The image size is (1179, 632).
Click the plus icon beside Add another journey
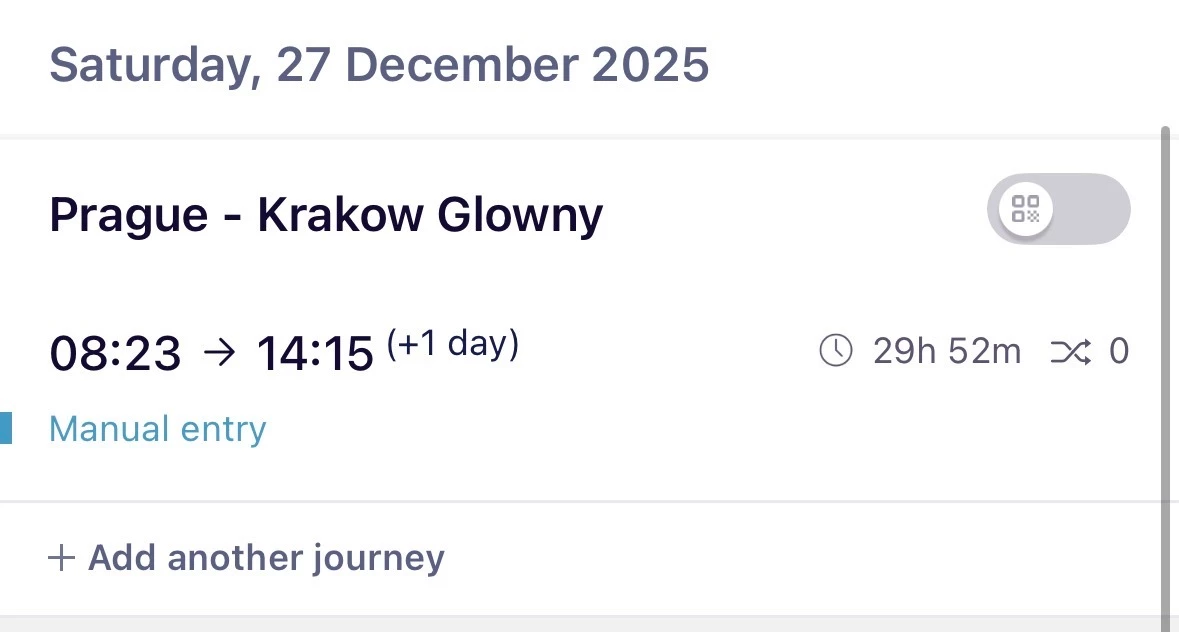[x=62, y=558]
